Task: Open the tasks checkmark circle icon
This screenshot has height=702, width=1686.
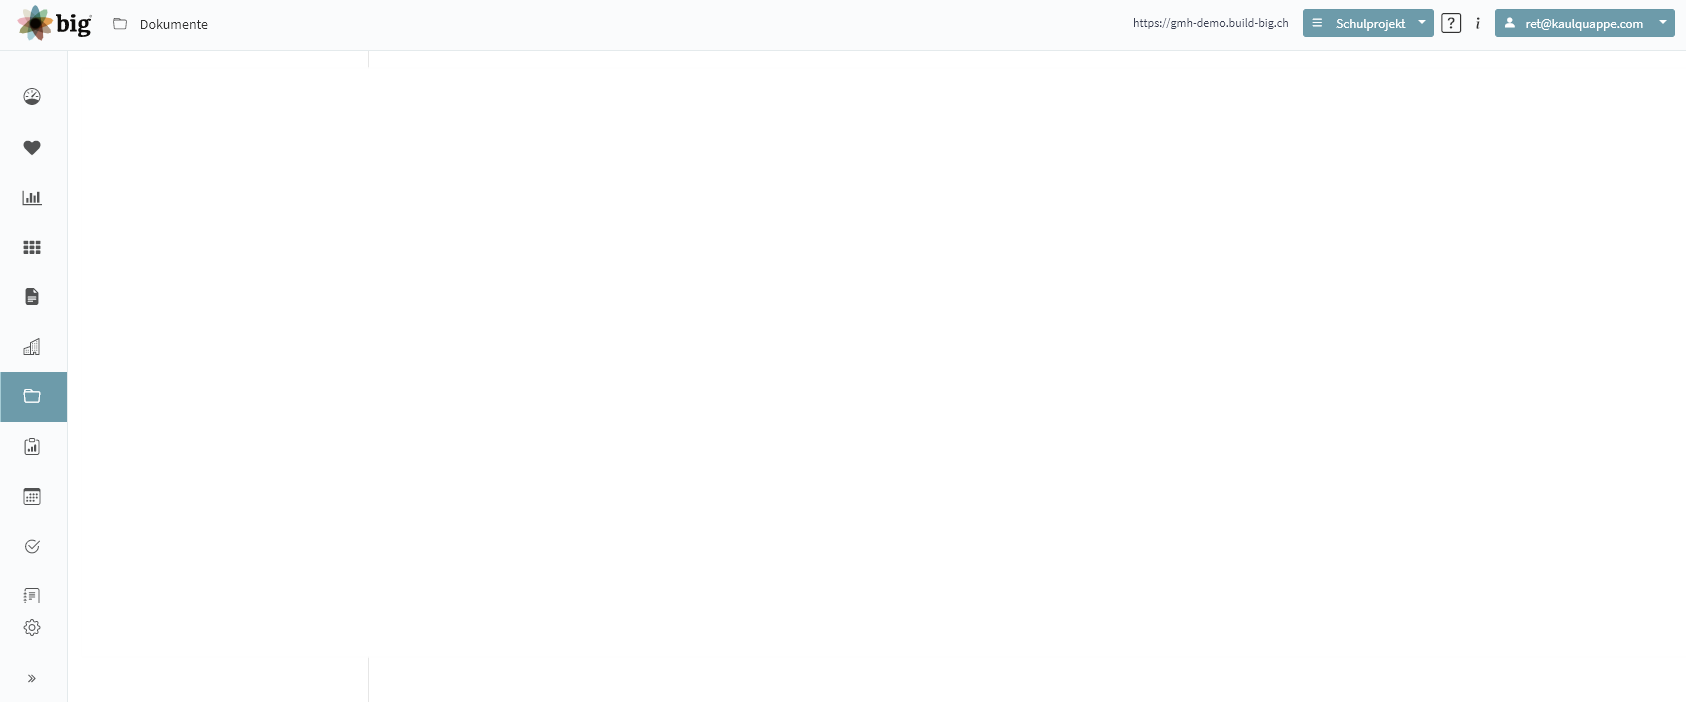Action: (32, 546)
